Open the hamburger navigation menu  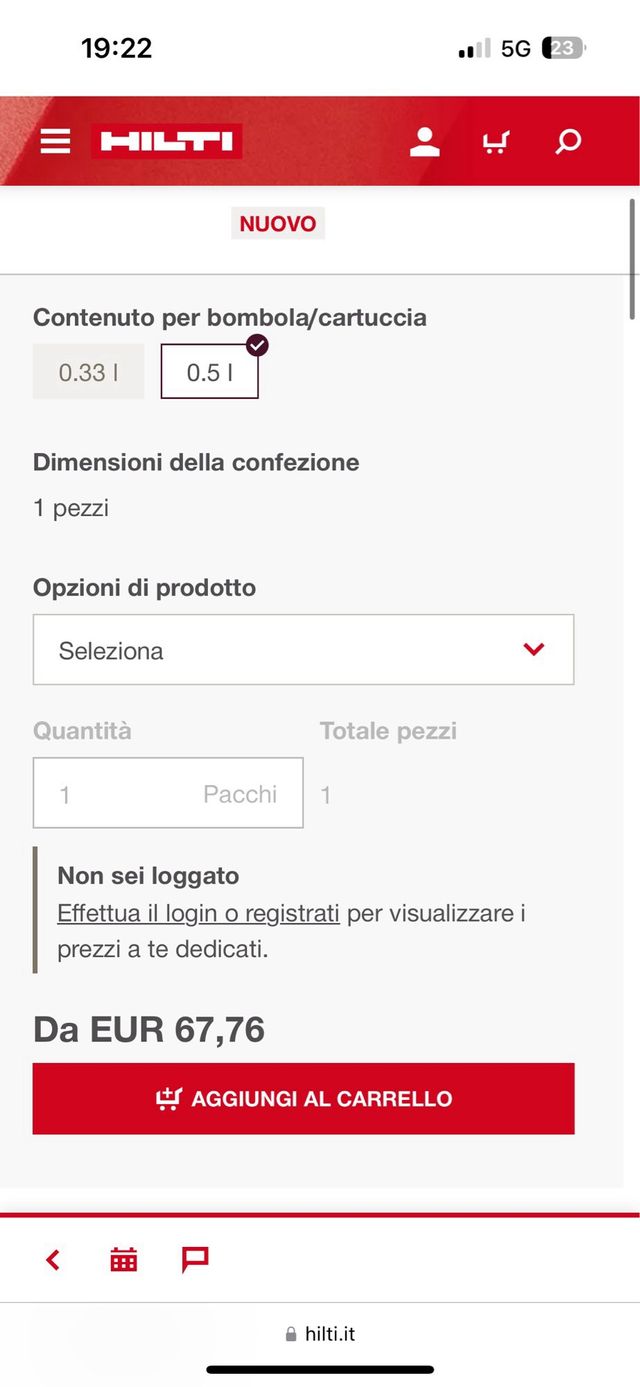55,141
